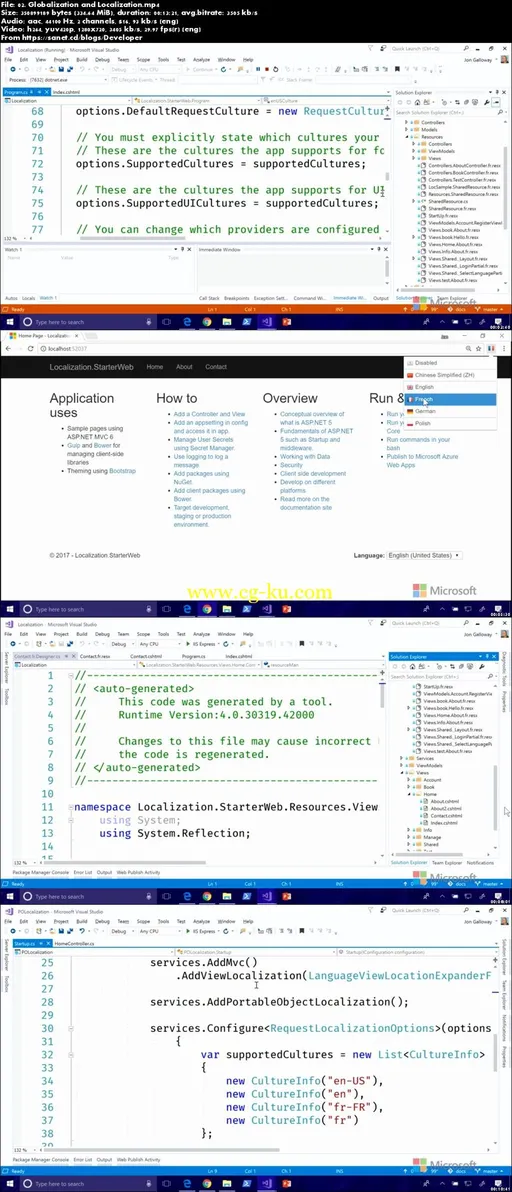Click the Home Page browser tab
Image resolution: width=512 pixels, height=1192 pixels.
click(43, 335)
